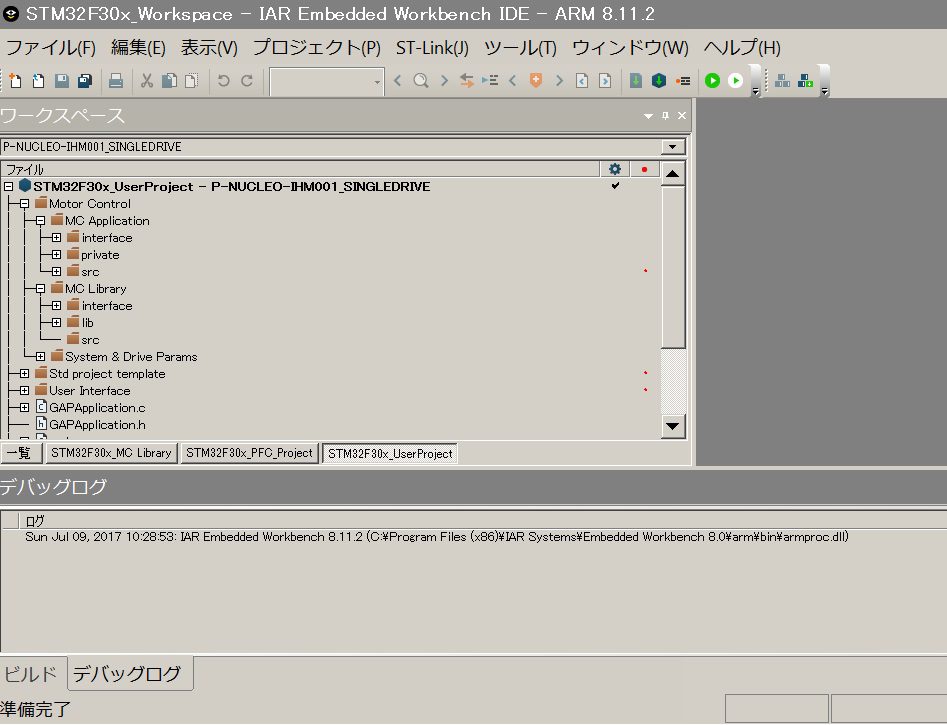947x725 pixels.
Task: Open the ST-Link(J) menu
Action: [x=432, y=48]
